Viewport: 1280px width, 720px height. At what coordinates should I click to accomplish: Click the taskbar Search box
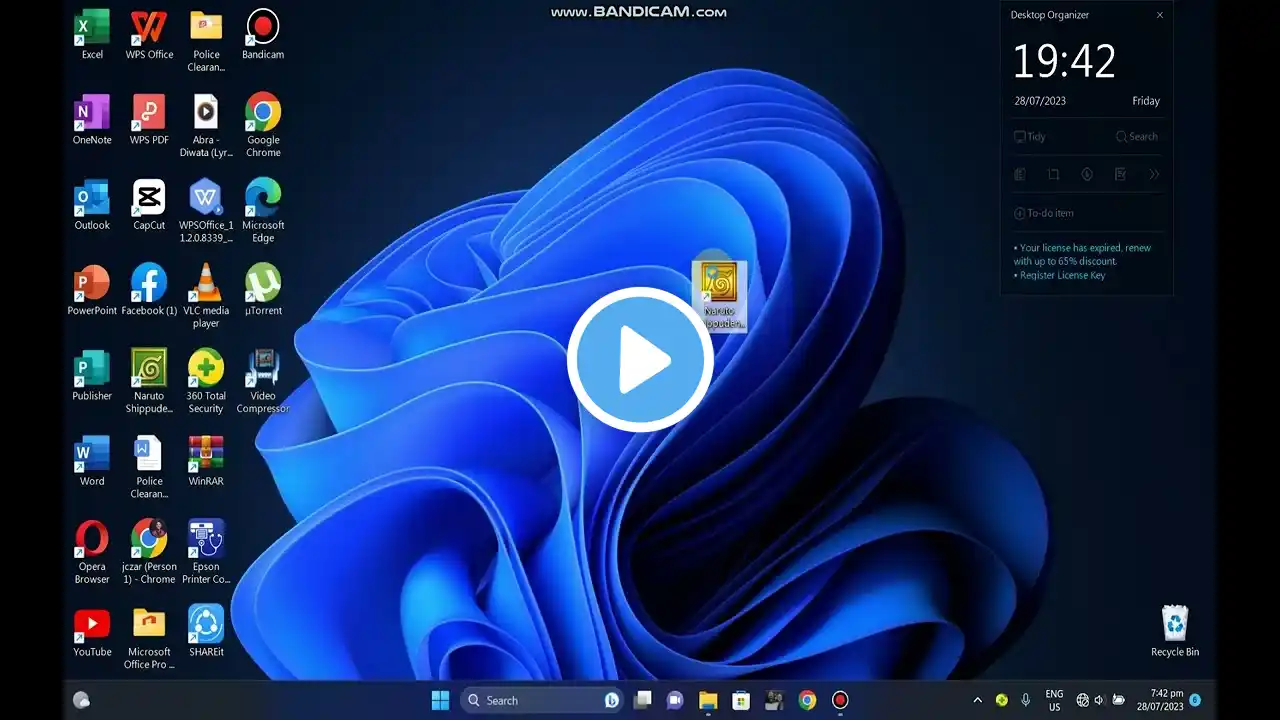(x=542, y=700)
